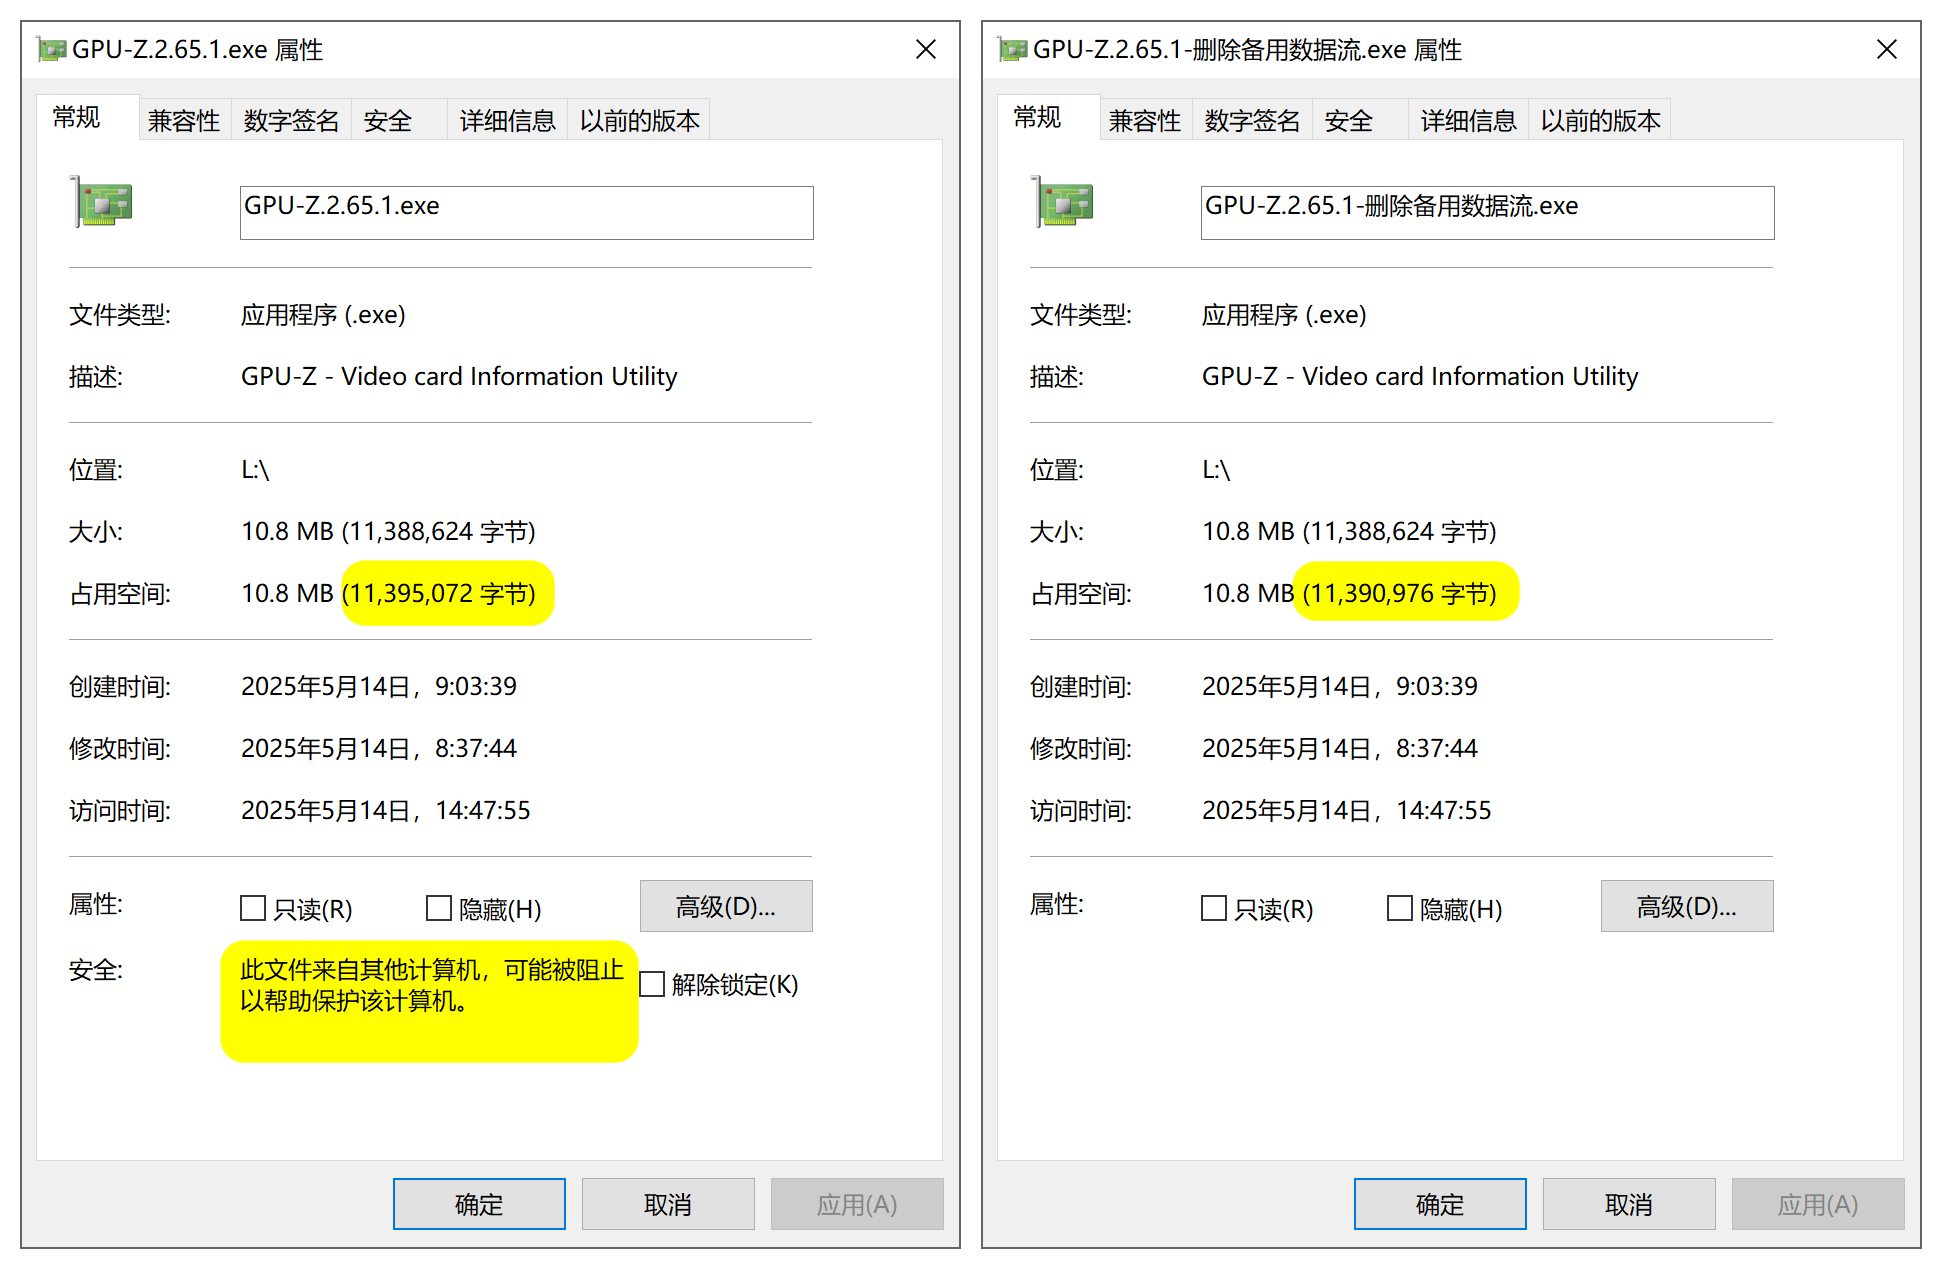Click the 11,395,072 字节 disk size value

[439, 593]
